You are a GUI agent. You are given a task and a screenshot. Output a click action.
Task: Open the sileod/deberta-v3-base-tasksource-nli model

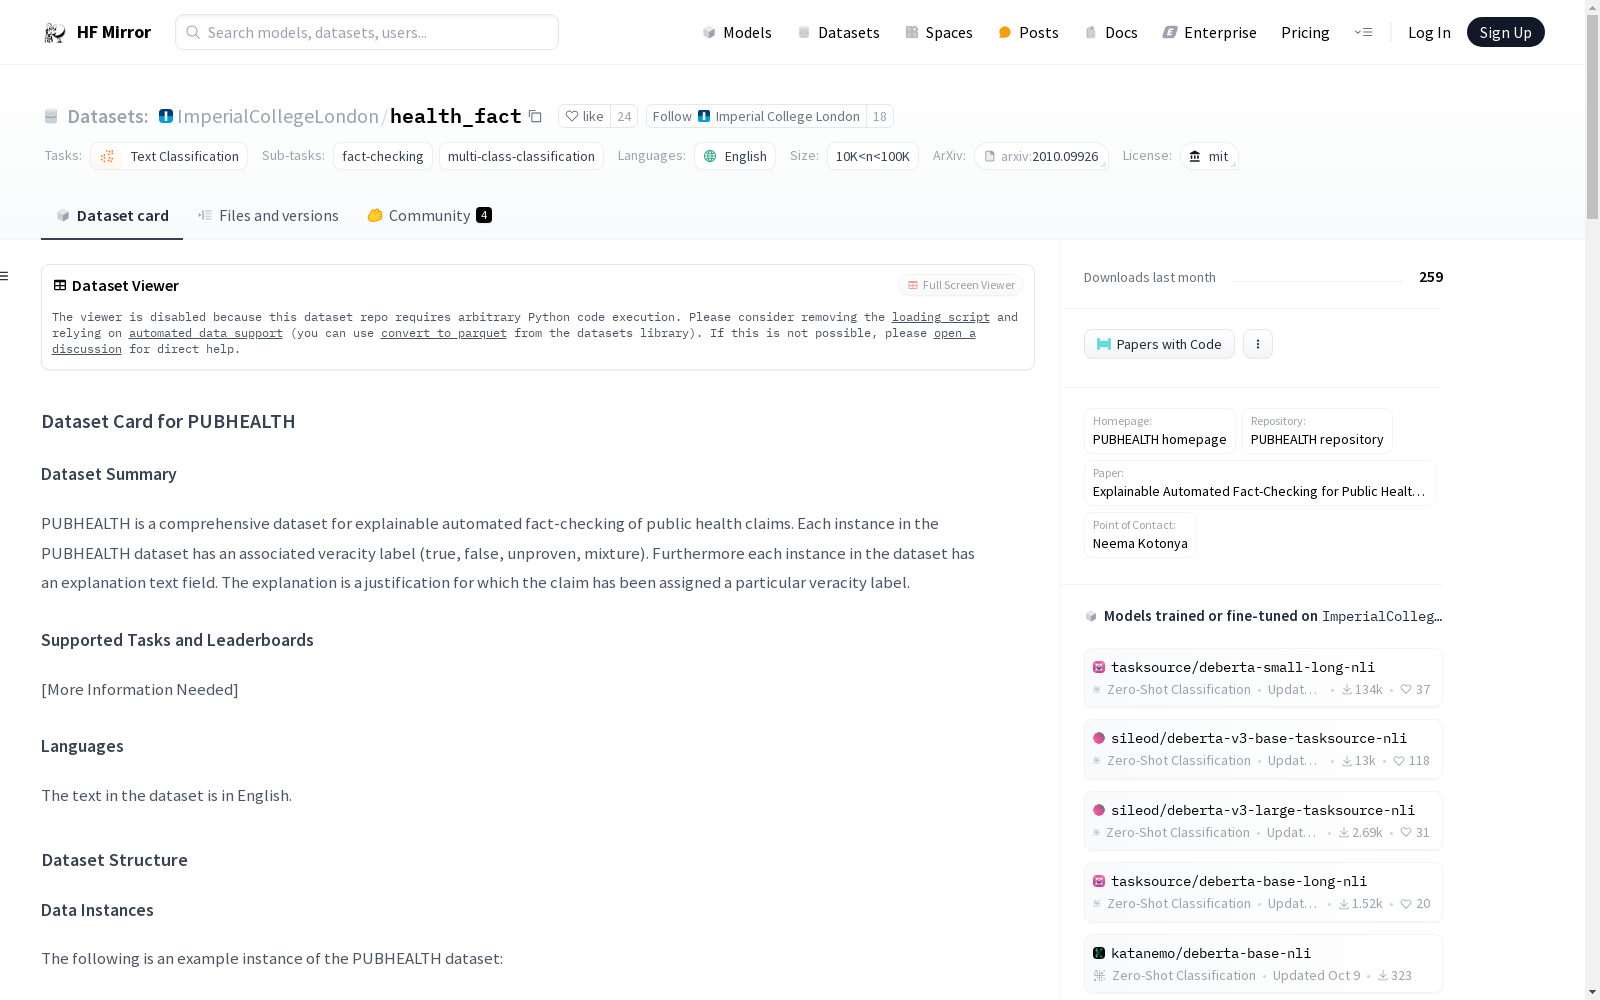click(1263, 749)
